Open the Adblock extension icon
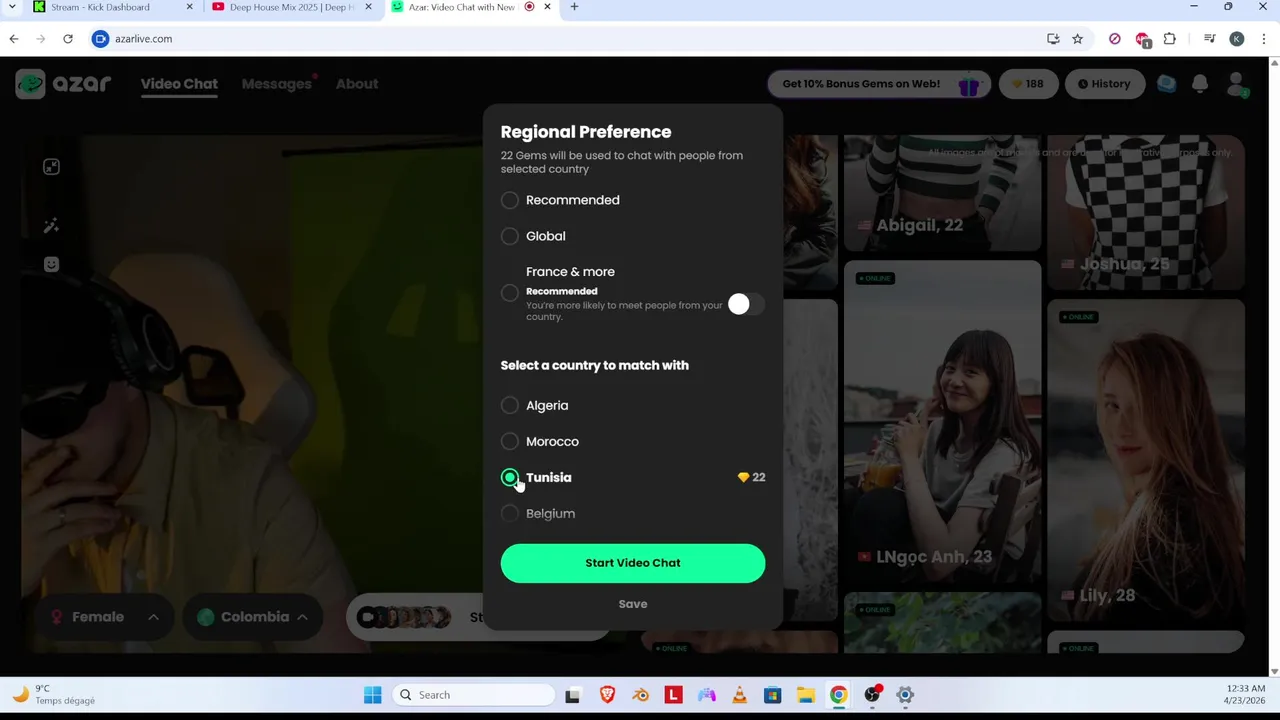The height and width of the screenshot is (720, 1280). [1143, 40]
